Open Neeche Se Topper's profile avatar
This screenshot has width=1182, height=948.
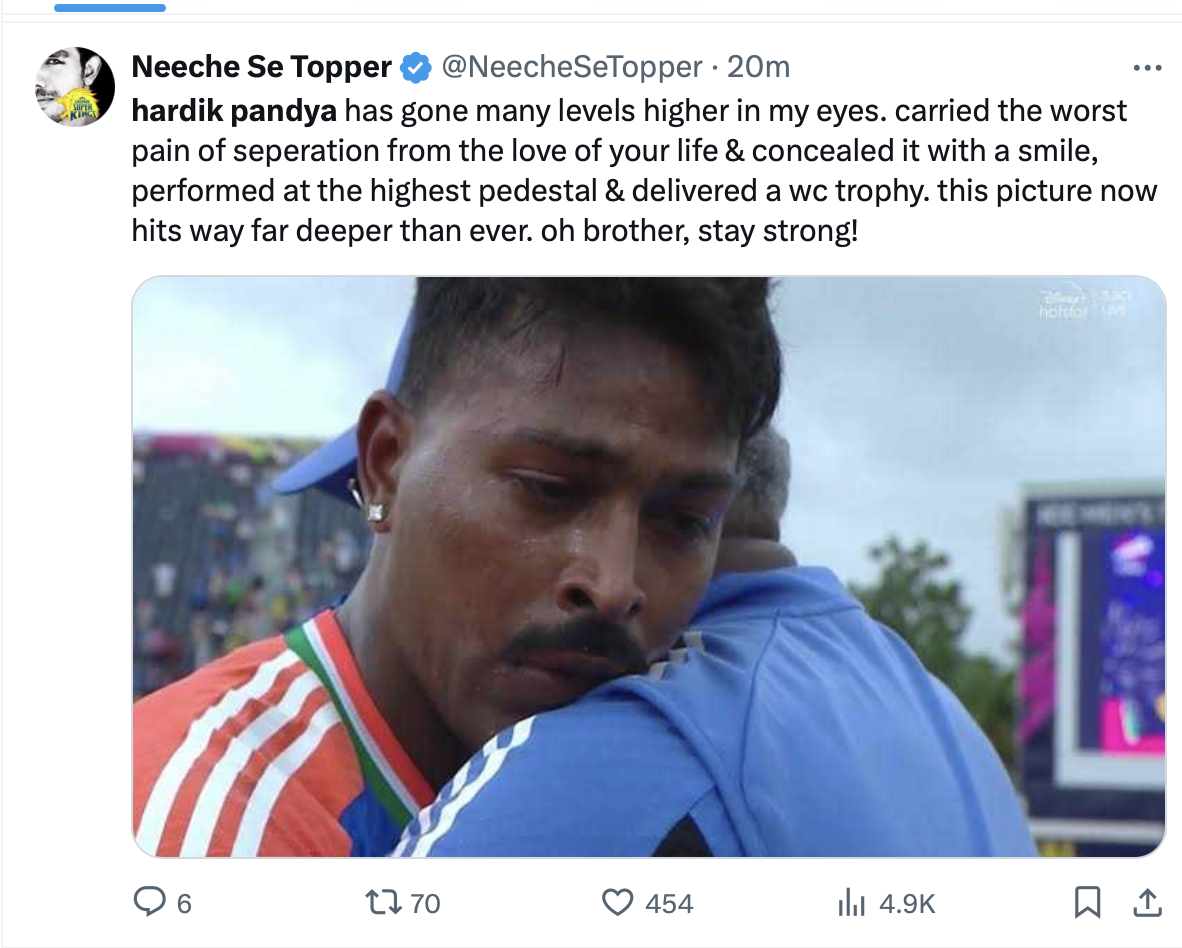[x=75, y=86]
